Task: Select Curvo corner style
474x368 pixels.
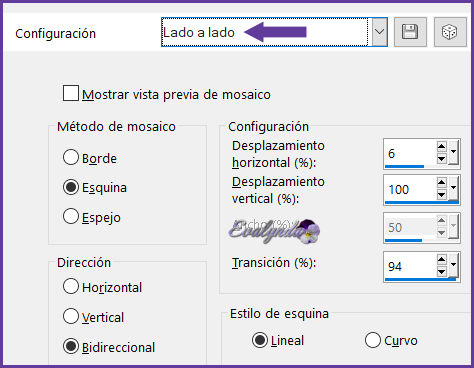Action: coord(372,340)
